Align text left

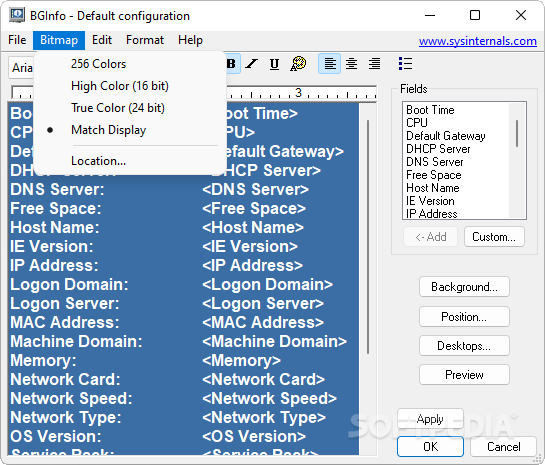click(330, 64)
